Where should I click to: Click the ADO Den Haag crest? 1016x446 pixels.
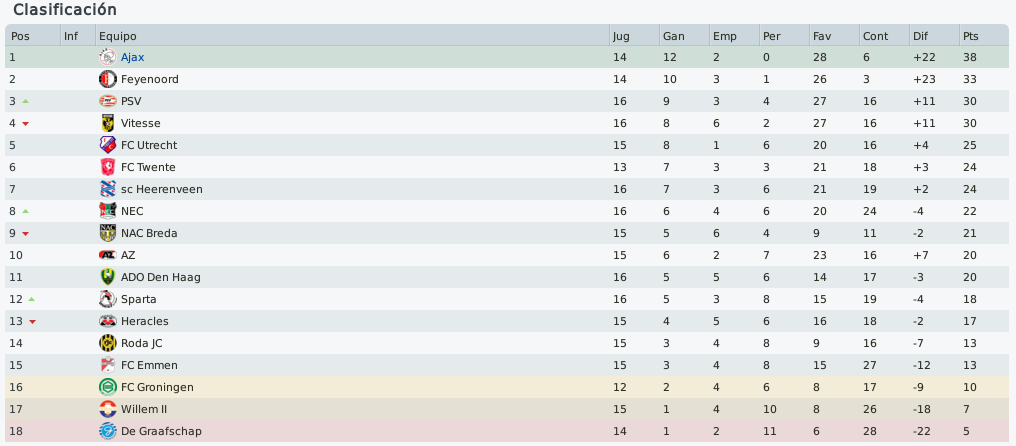[107, 277]
